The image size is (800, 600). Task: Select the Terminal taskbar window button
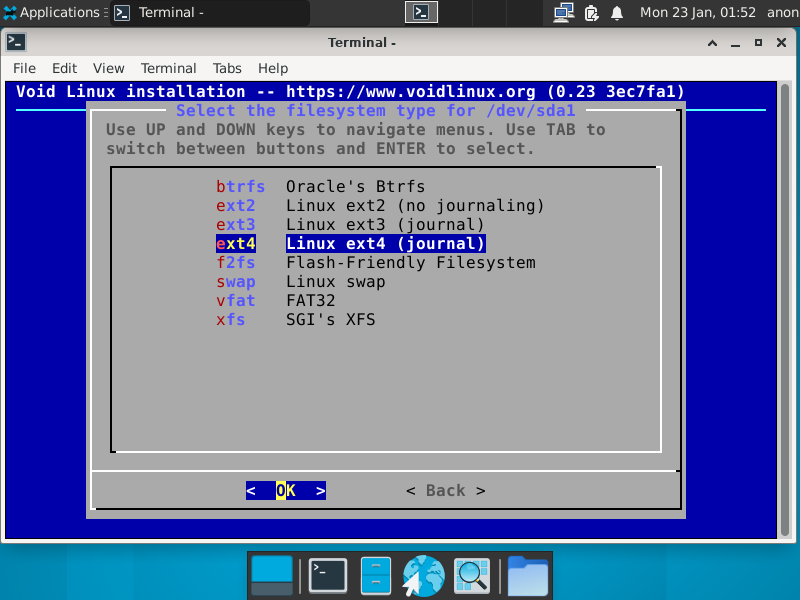point(210,12)
